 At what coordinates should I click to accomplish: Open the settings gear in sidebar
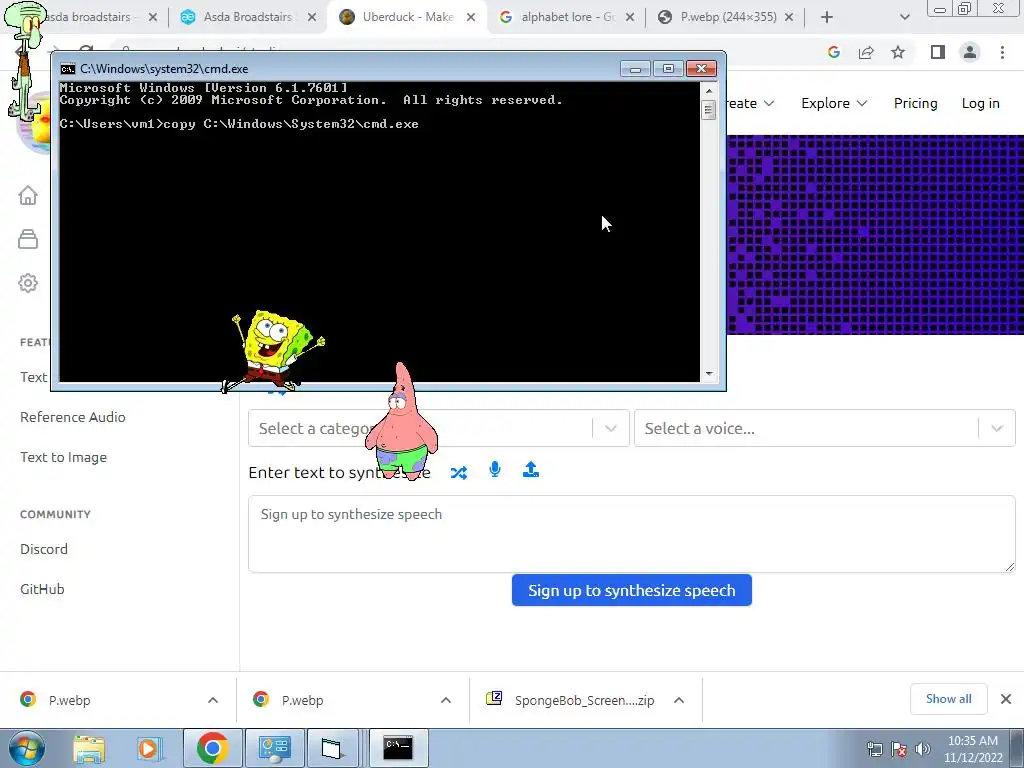point(28,283)
